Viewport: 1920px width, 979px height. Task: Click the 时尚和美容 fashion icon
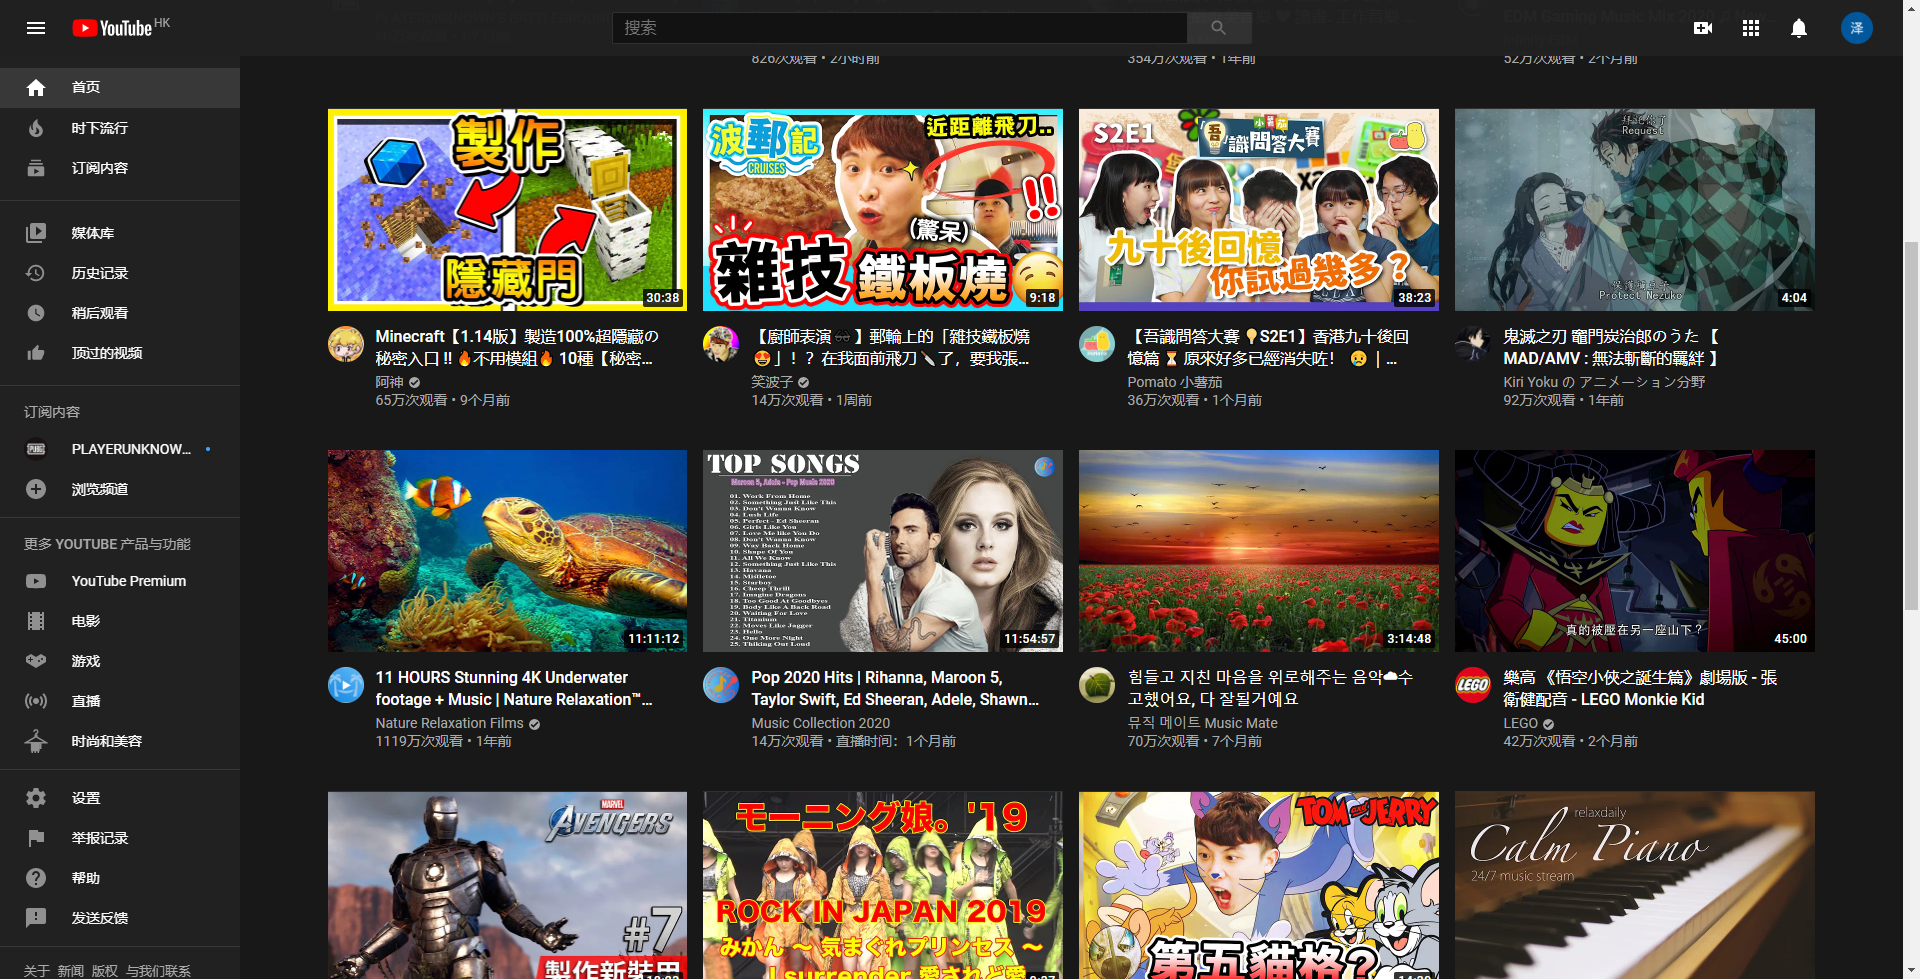36,741
